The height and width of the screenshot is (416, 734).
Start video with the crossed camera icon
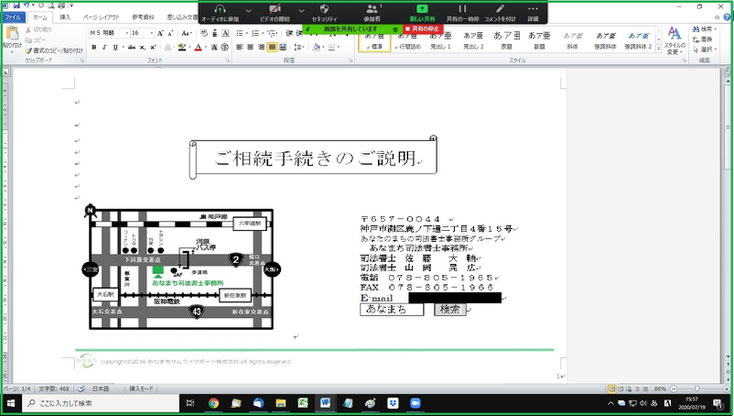pos(275,9)
